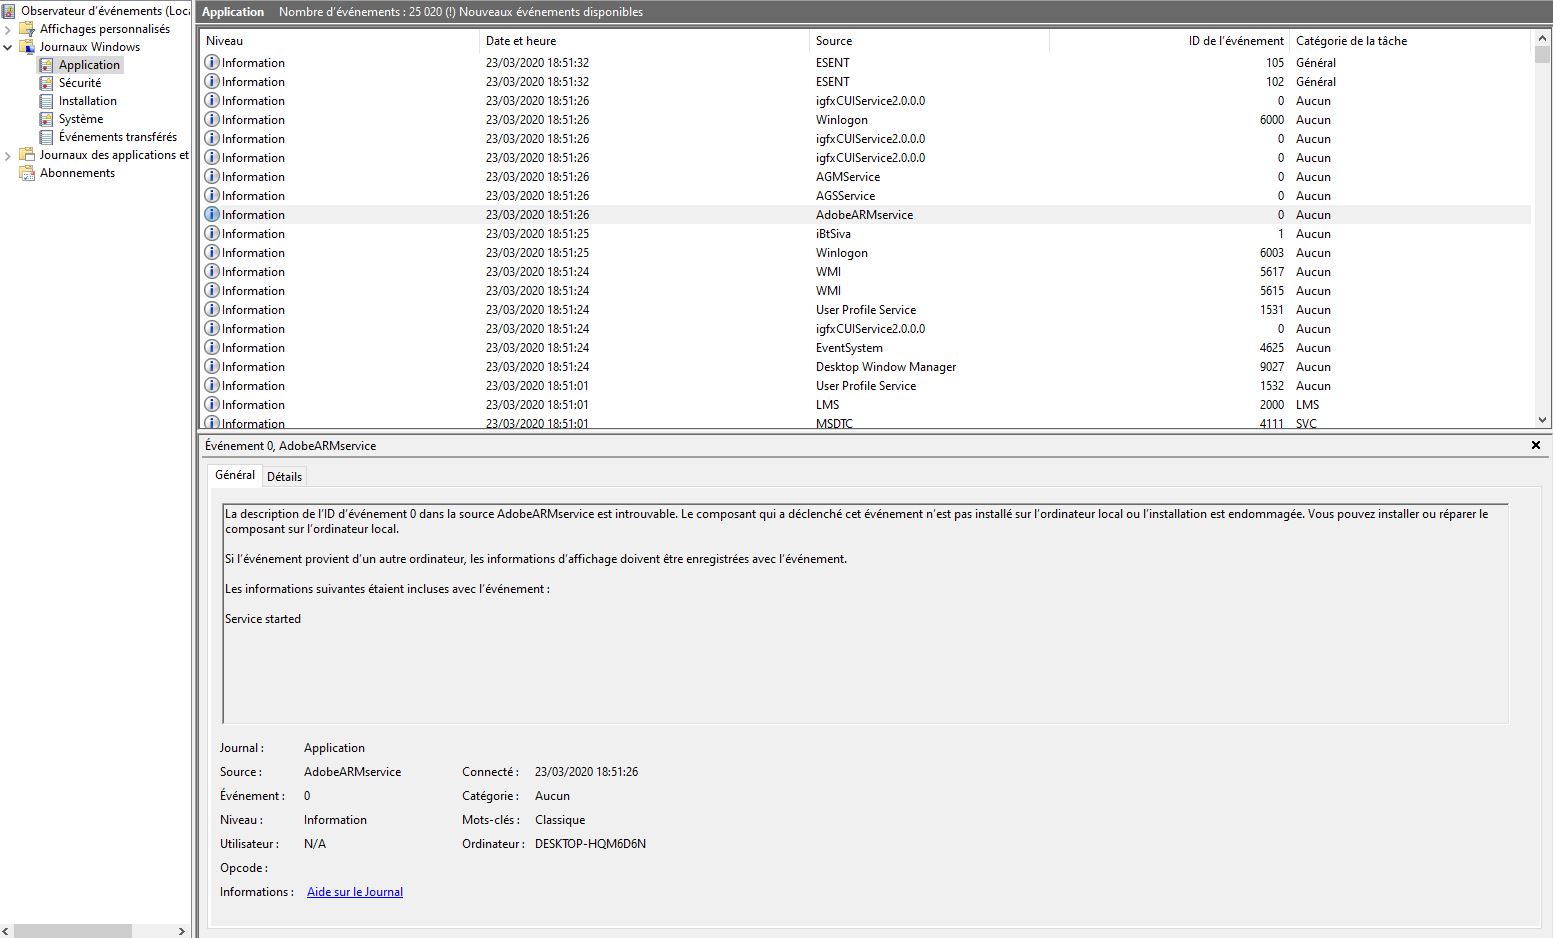Sort by Catégorie de la tâche column header
This screenshot has height=938, width=1553.
pos(1411,41)
